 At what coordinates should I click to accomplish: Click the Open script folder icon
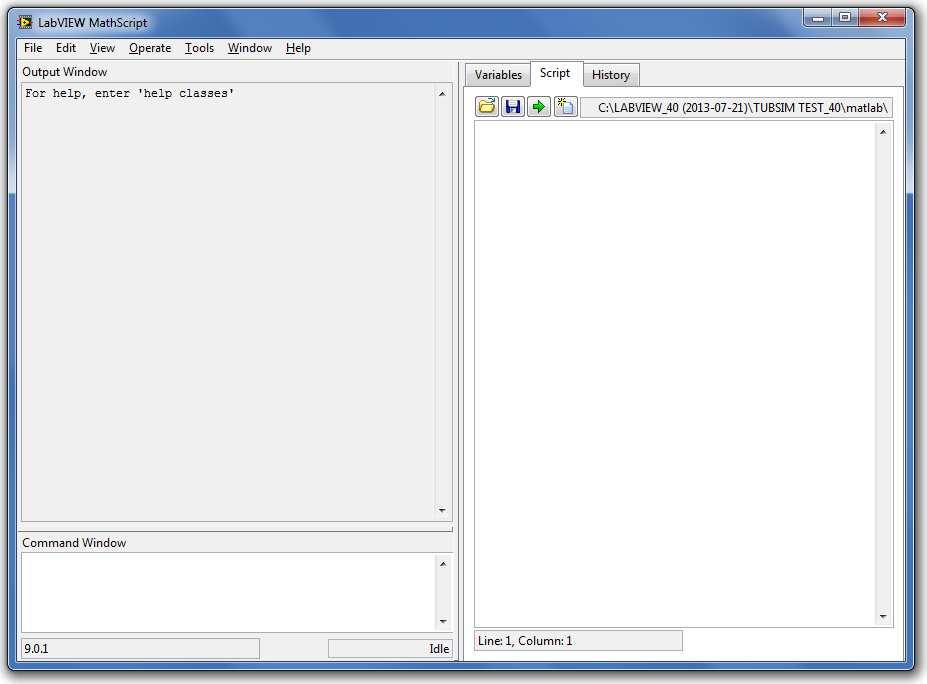coord(487,107)
